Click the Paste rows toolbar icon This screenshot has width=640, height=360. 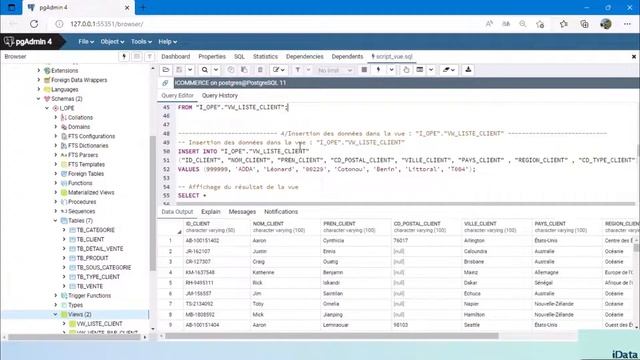pyautogui.click(x=244, y=70)
